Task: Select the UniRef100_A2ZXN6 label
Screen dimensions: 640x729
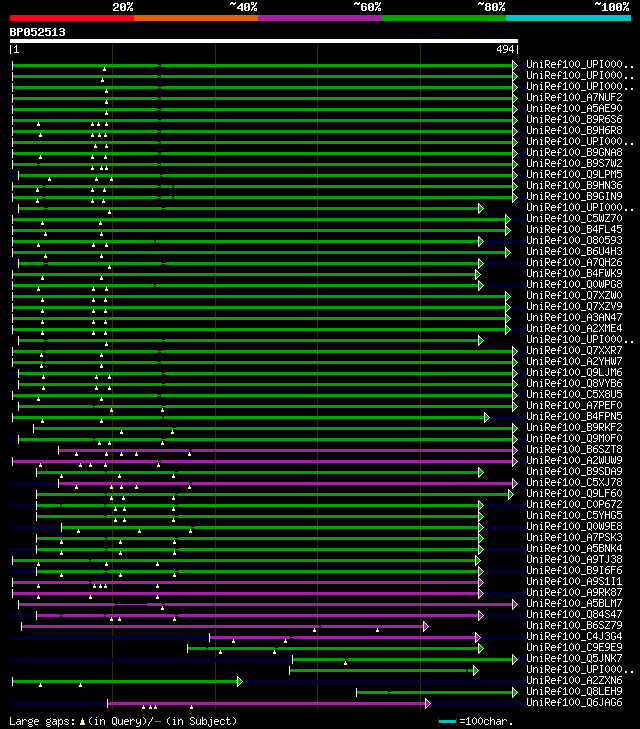Action: [x=574, y=681]
